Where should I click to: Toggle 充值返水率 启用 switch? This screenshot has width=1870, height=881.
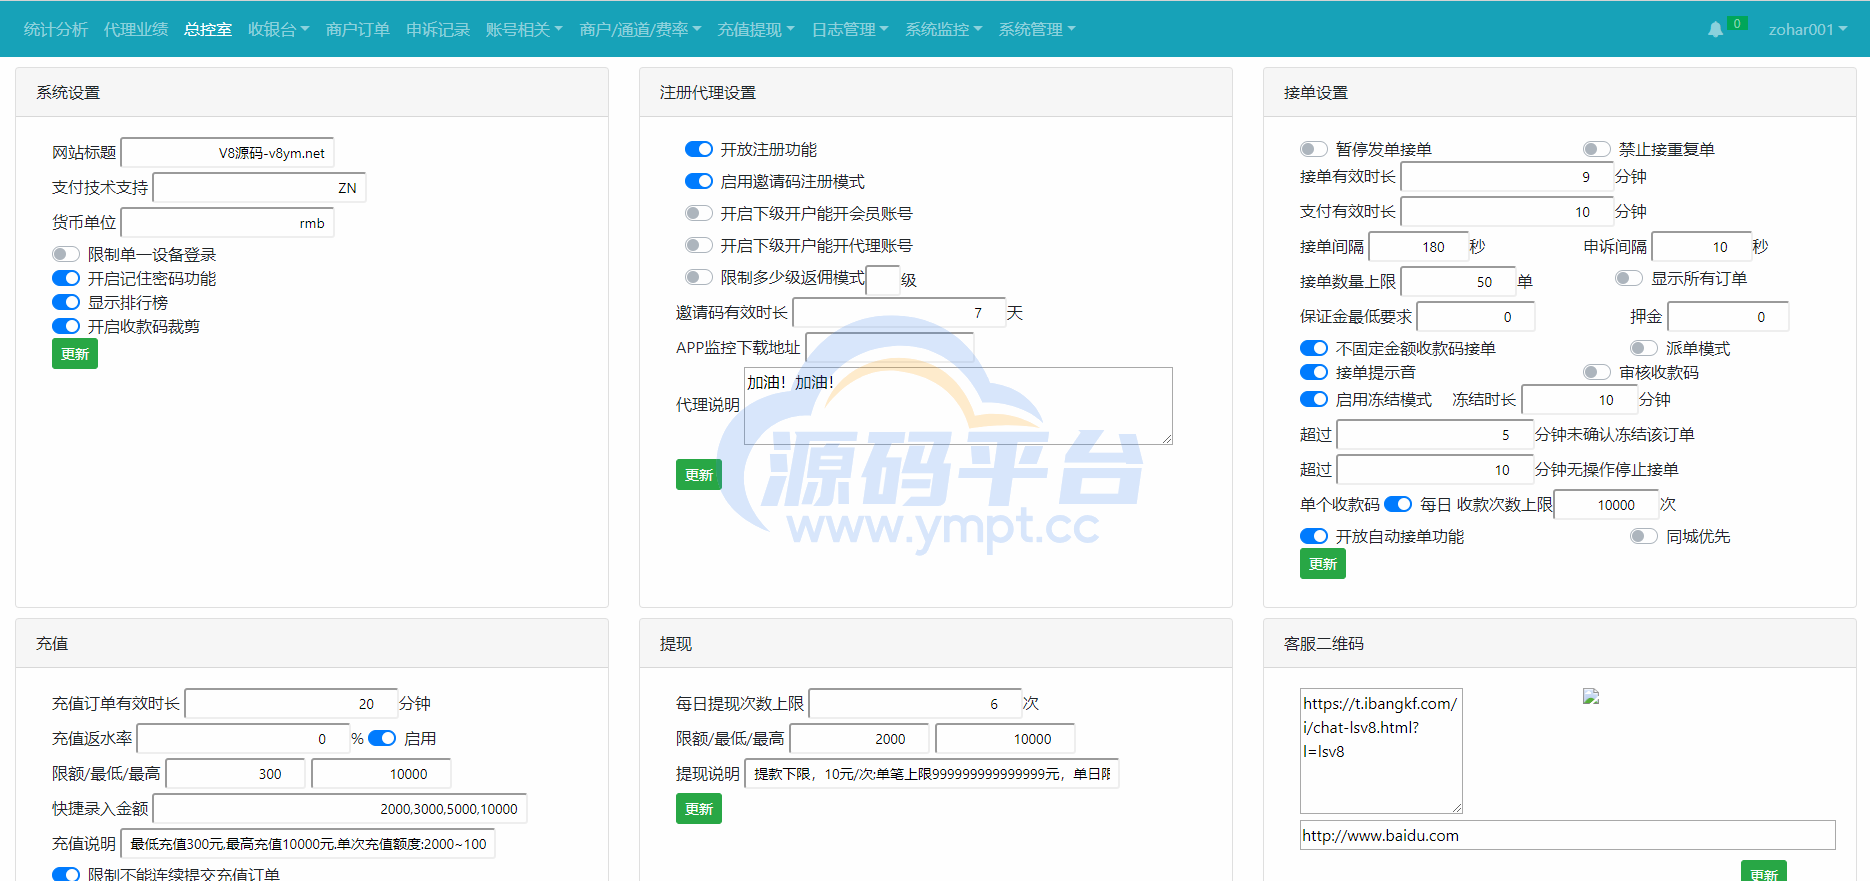pos(382,738)
